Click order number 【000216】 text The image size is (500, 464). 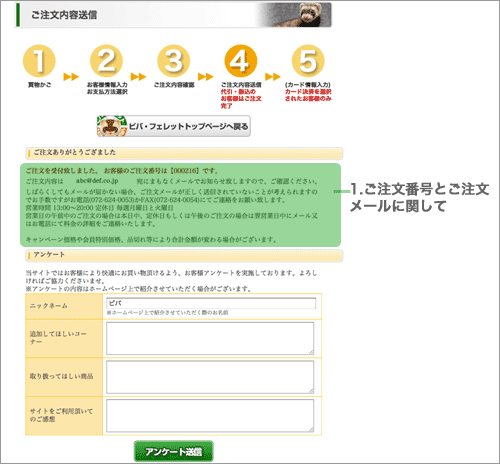[x=185, y=171]
